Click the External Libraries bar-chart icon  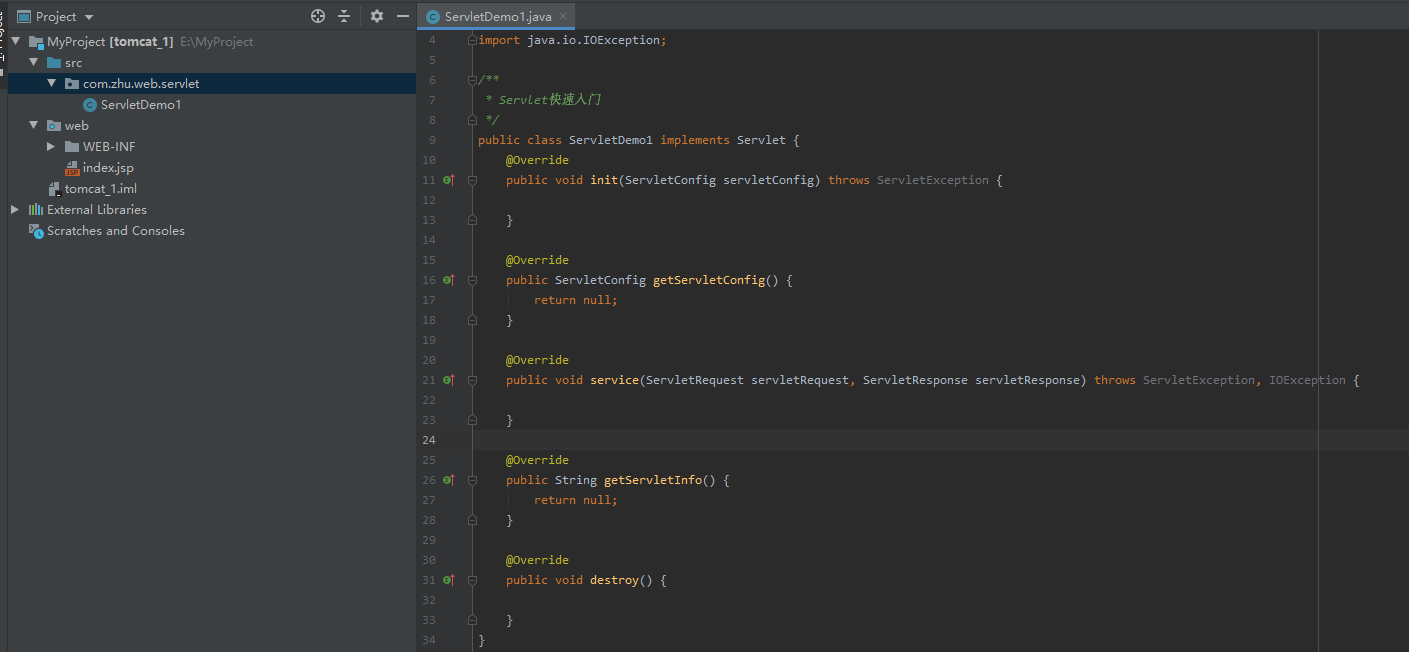[x=36, y=210]
